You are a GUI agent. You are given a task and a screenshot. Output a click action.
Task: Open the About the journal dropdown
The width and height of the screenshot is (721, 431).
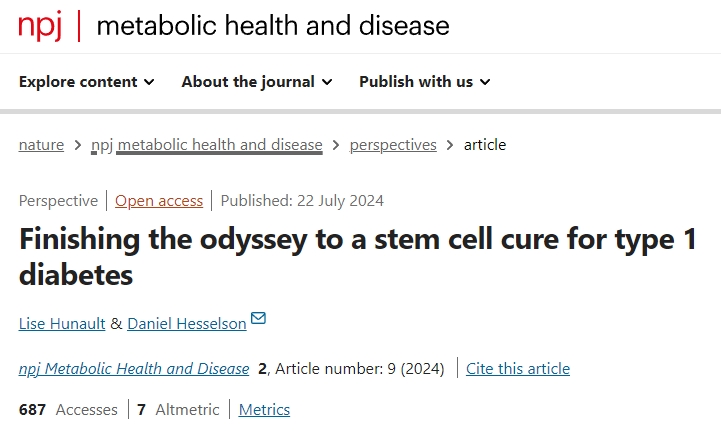(257, 82)
